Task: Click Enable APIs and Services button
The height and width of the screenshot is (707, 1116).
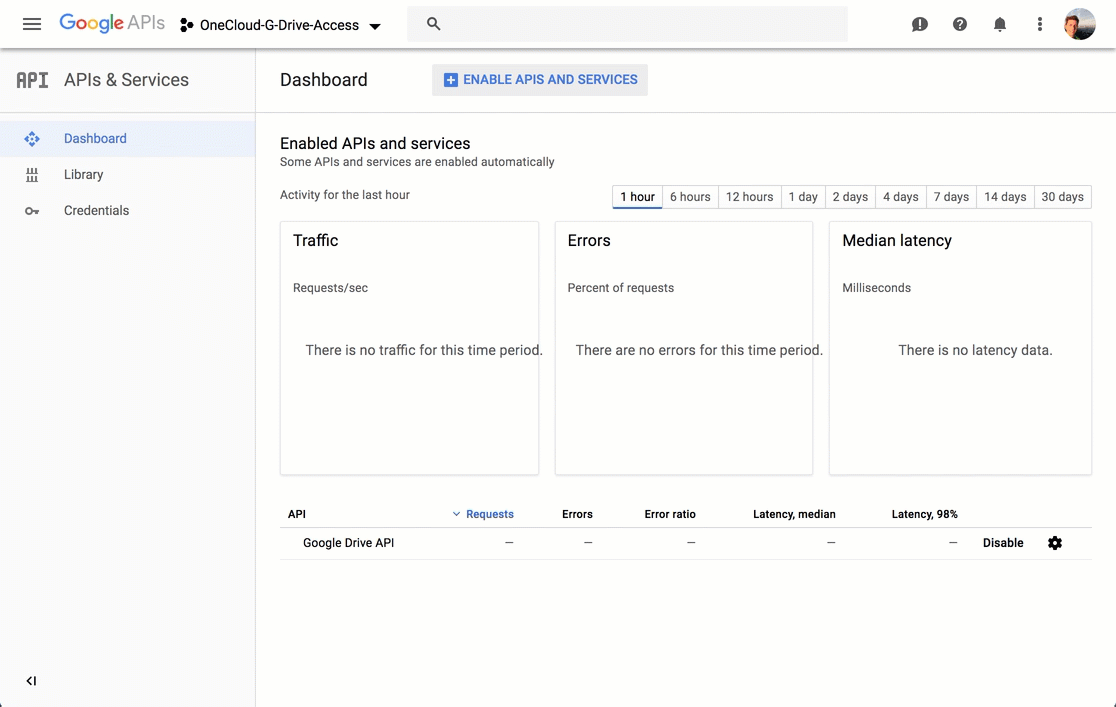Action: coord(540,80)
